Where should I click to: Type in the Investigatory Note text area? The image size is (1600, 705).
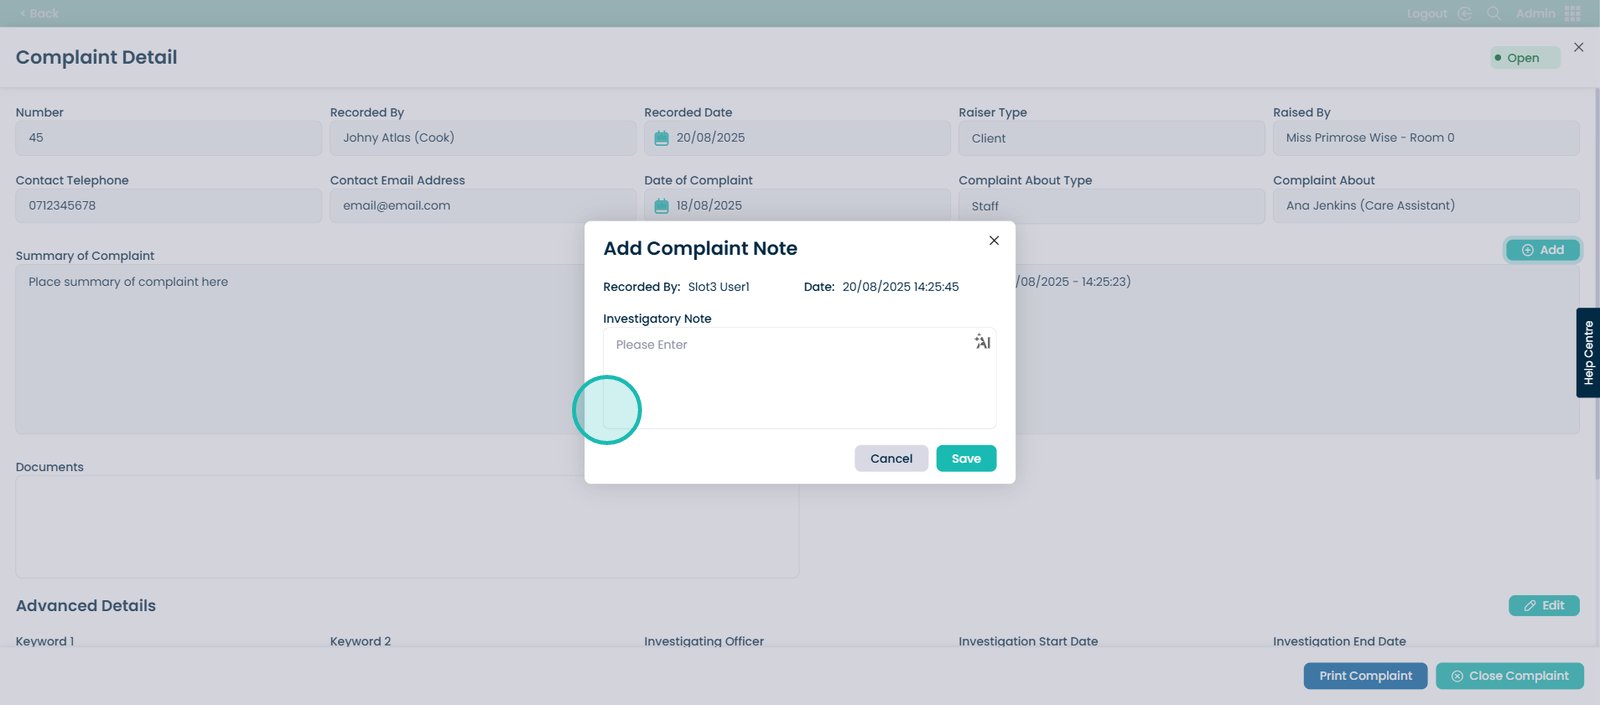[x=790, y=380]
